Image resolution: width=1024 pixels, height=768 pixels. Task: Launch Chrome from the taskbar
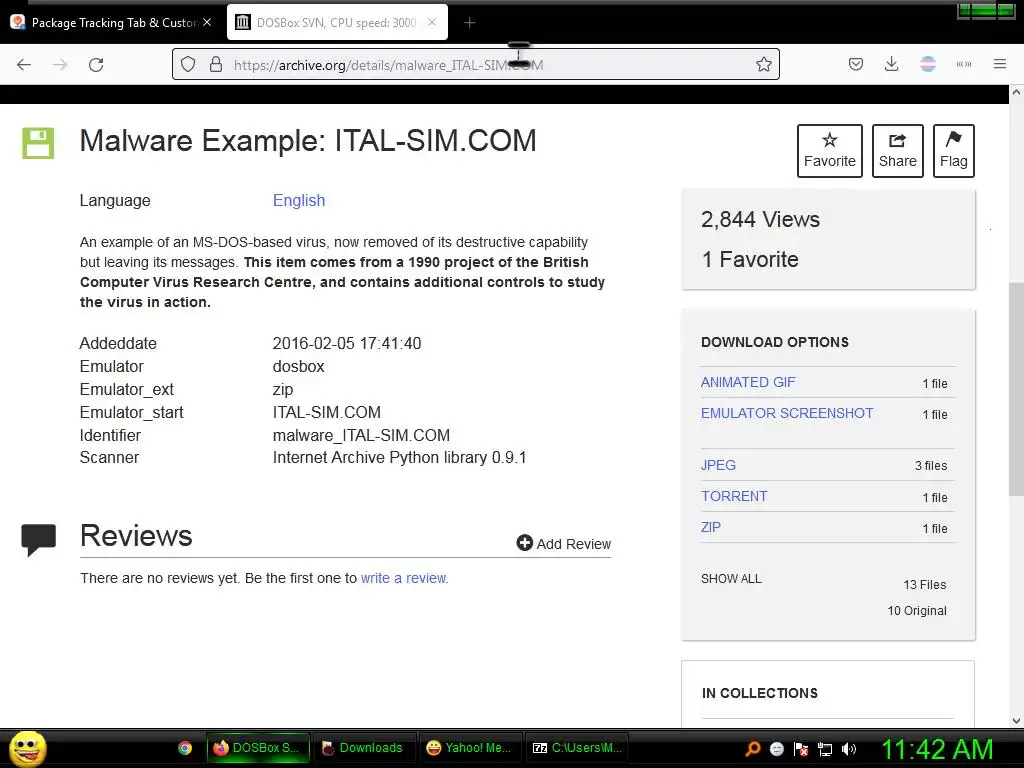click(185, 748)
